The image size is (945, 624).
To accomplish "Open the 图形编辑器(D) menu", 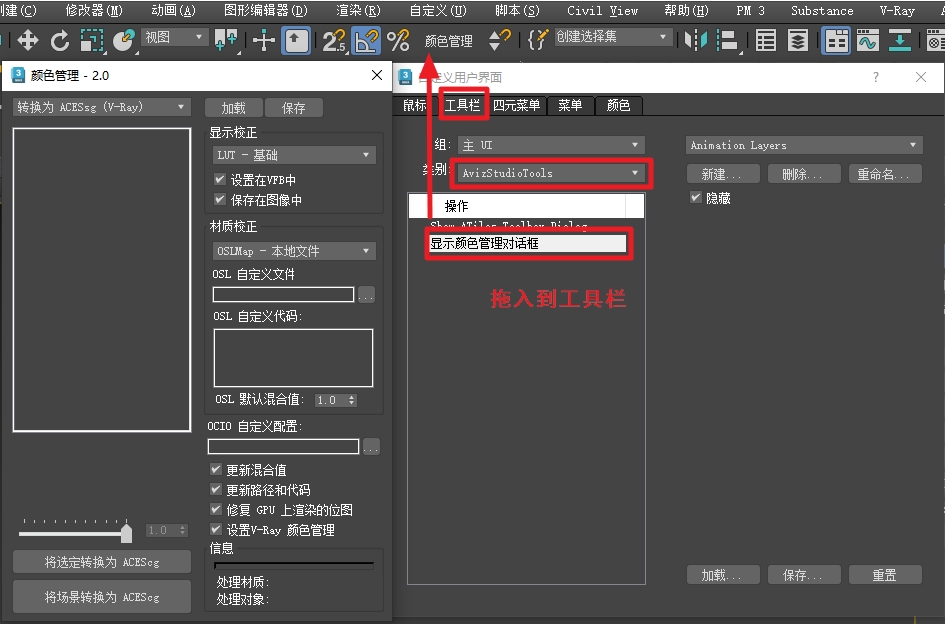I will [266, 11].
